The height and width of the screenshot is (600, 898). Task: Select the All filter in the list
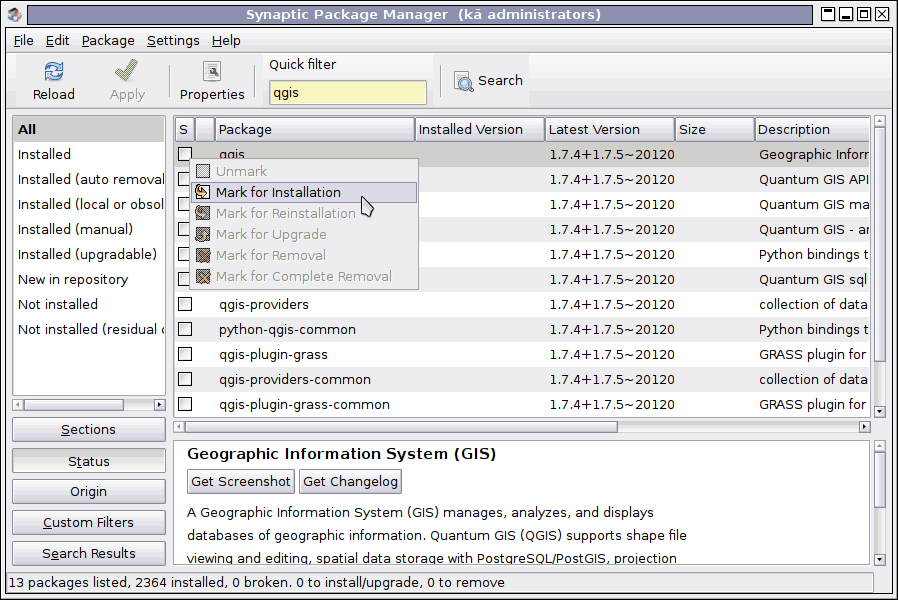click(x=89, y=129)
